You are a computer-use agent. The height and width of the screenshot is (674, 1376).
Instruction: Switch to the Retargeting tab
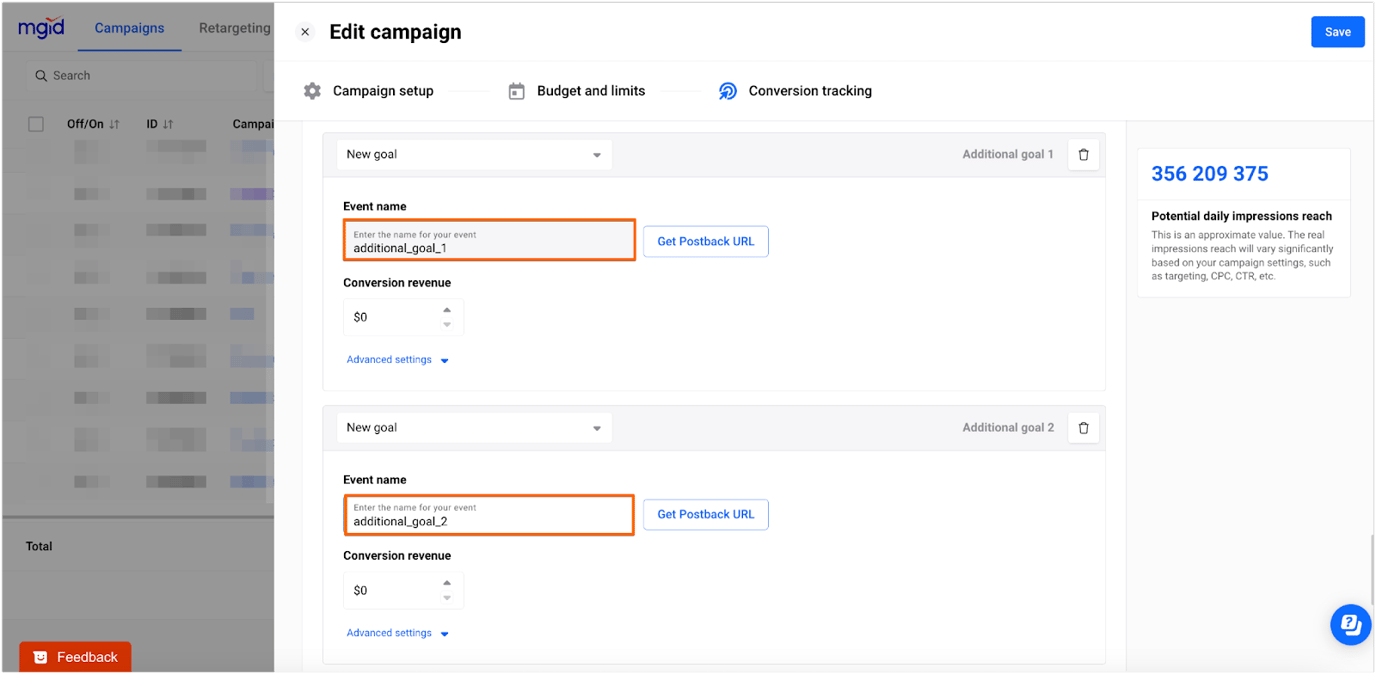(233, 27)
